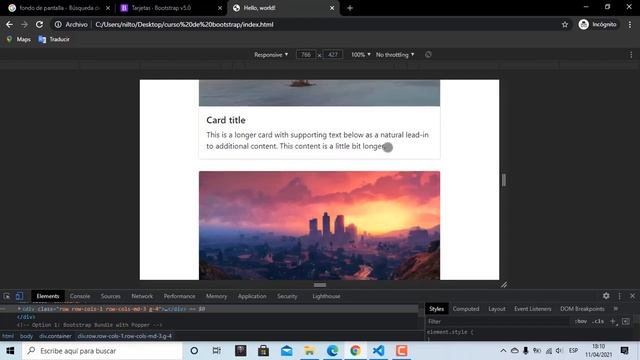The image size is (640, 360).
Task: Toggle the :hov element state button
Action: (581, 322)
